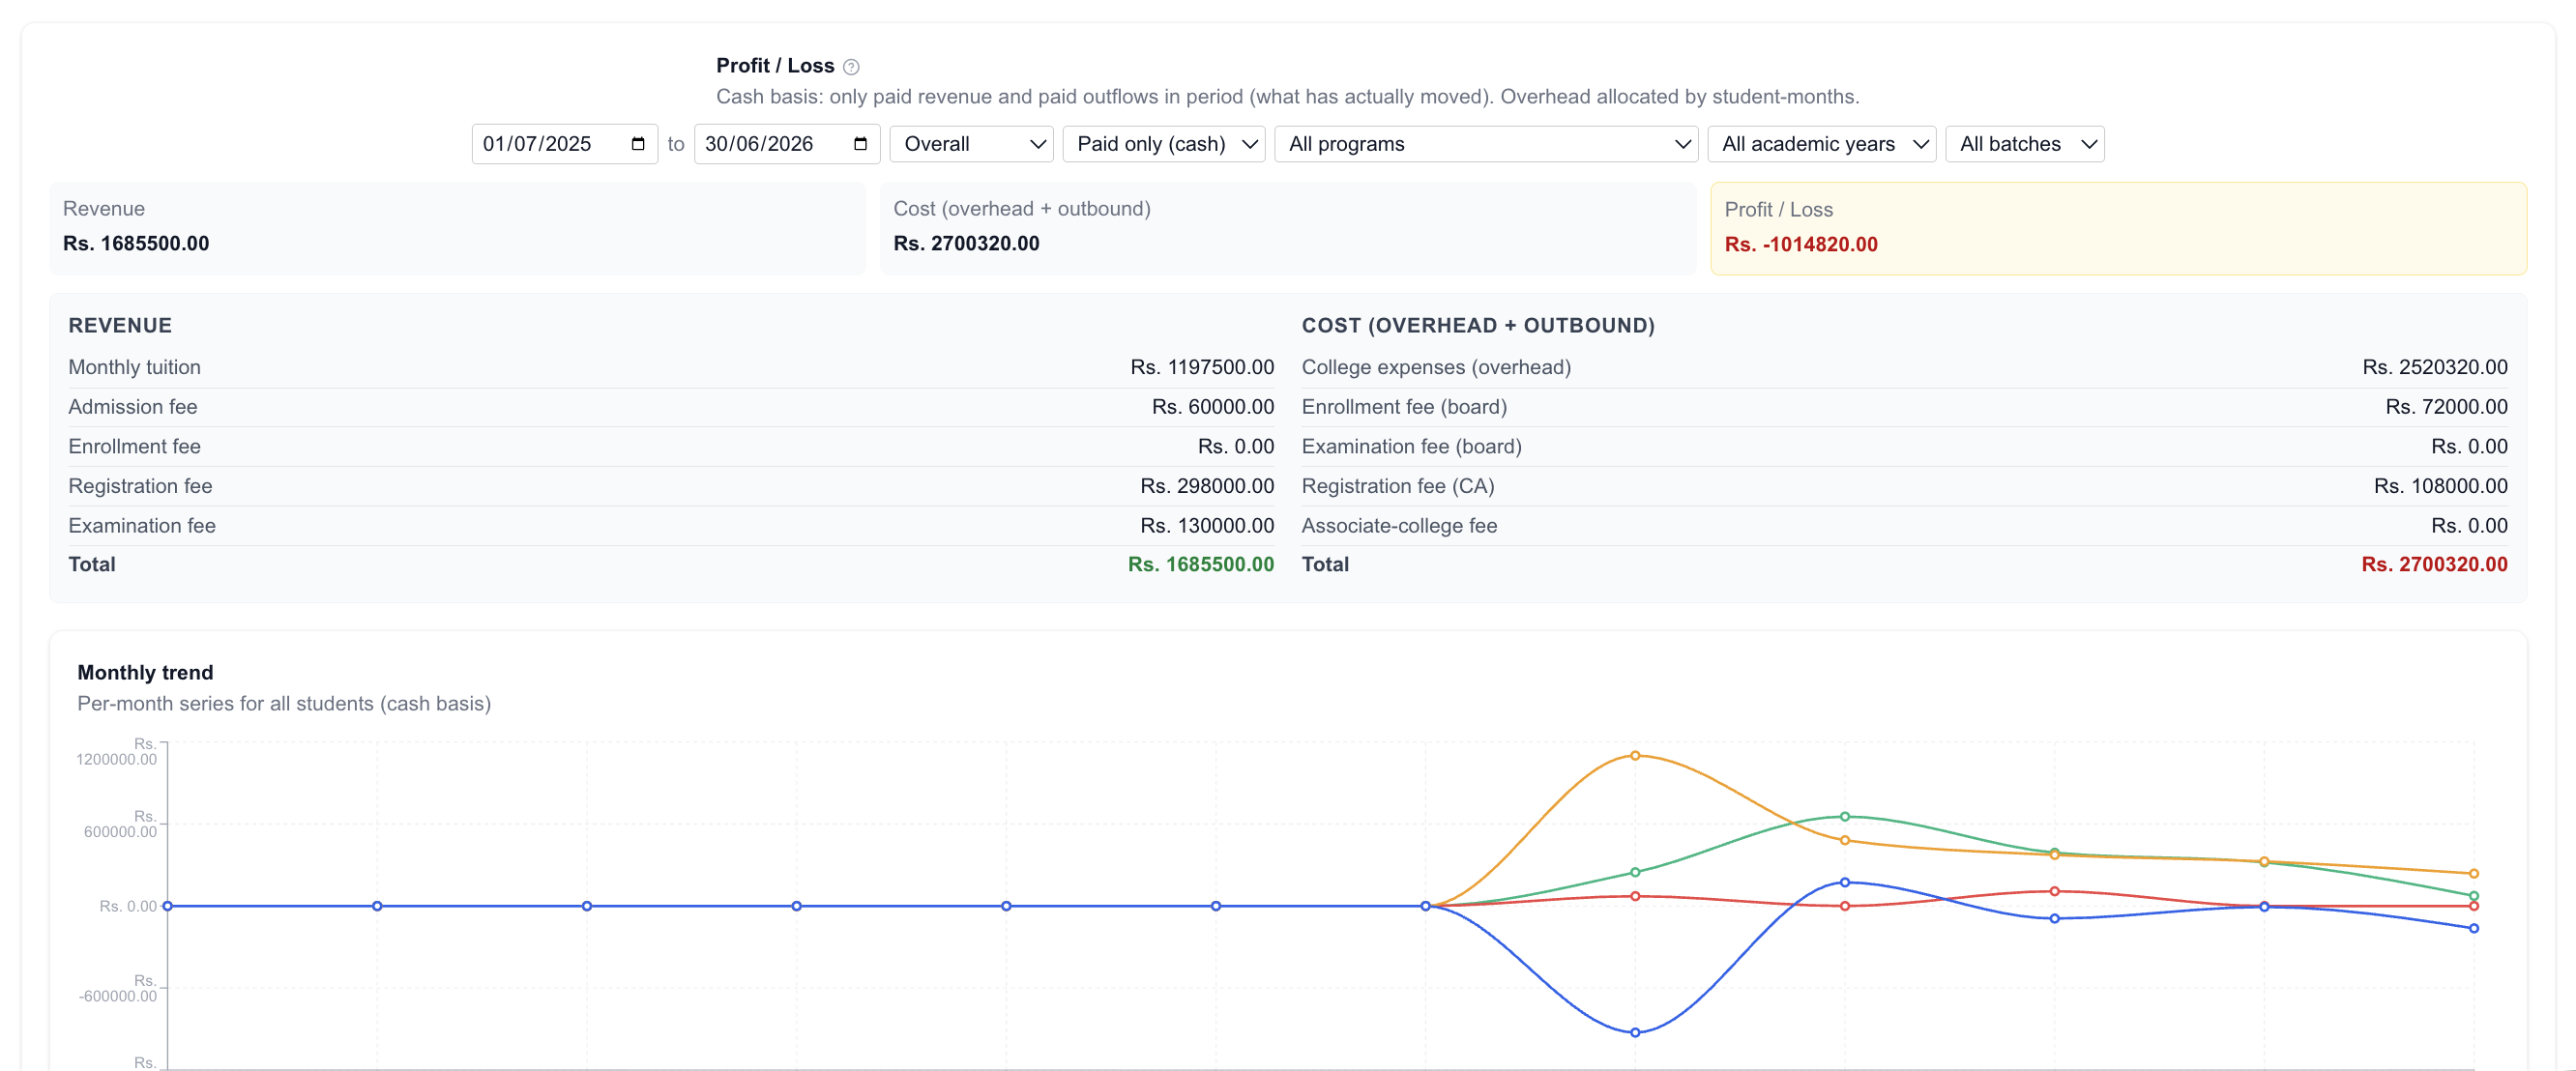Click the College expenses (overhead) cost row
This screenshot has width=2576, height=1071.
click(x=1904, y=368)
